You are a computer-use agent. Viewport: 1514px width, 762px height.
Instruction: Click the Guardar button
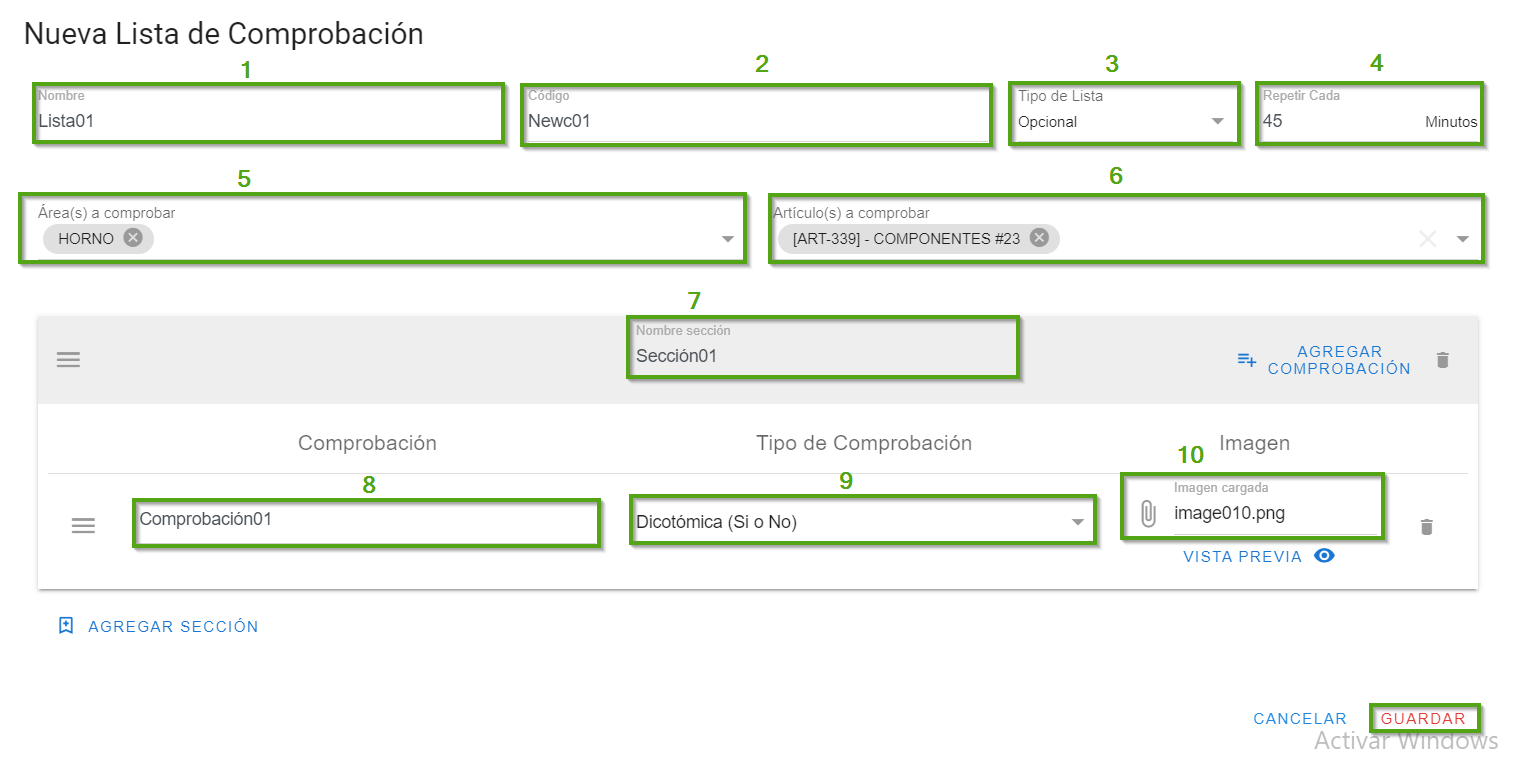[1423, 719]
